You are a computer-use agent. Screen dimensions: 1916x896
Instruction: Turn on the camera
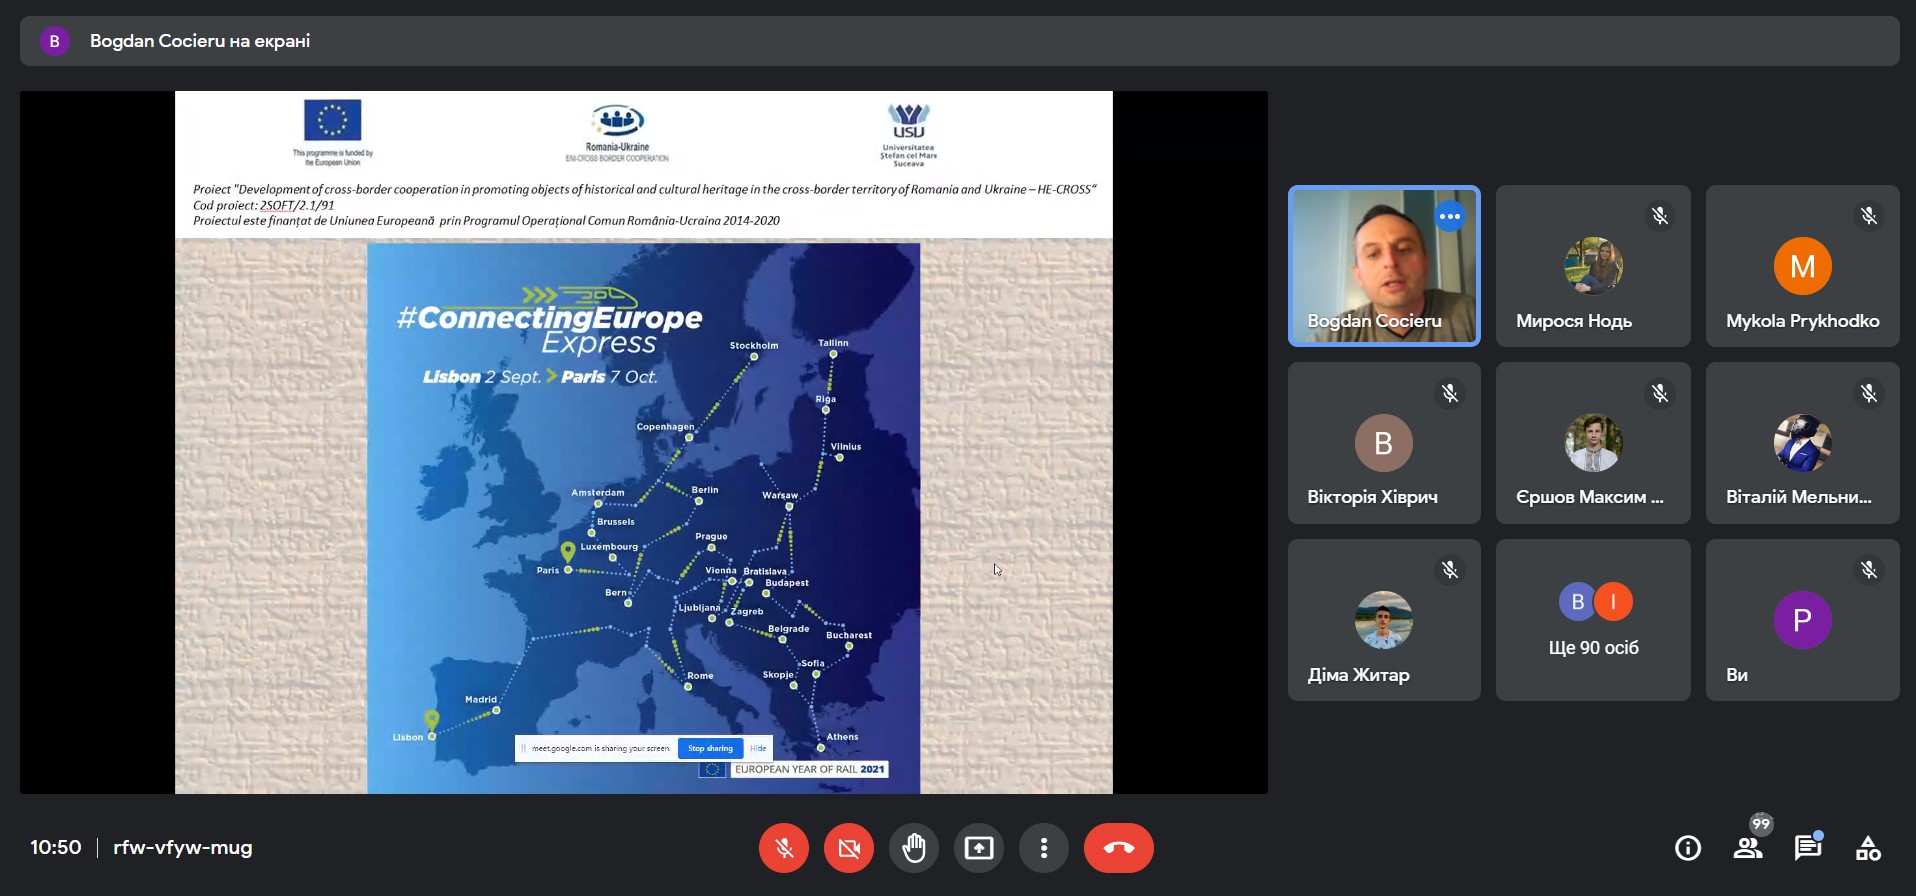pyautogui.click(x=849, y=848)
